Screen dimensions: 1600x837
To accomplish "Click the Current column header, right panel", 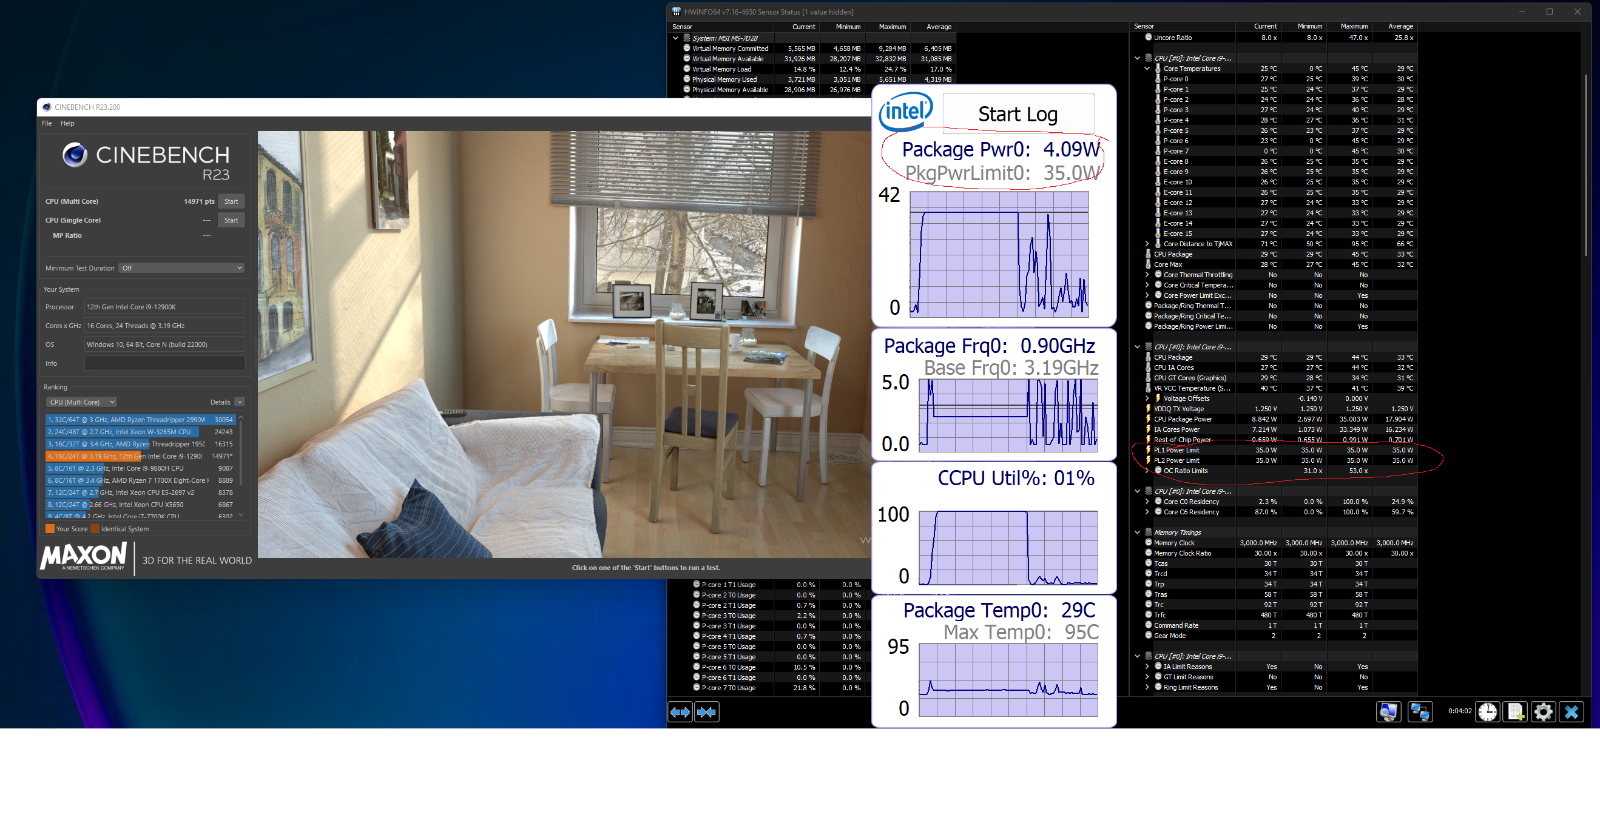I will [1265, 27].
